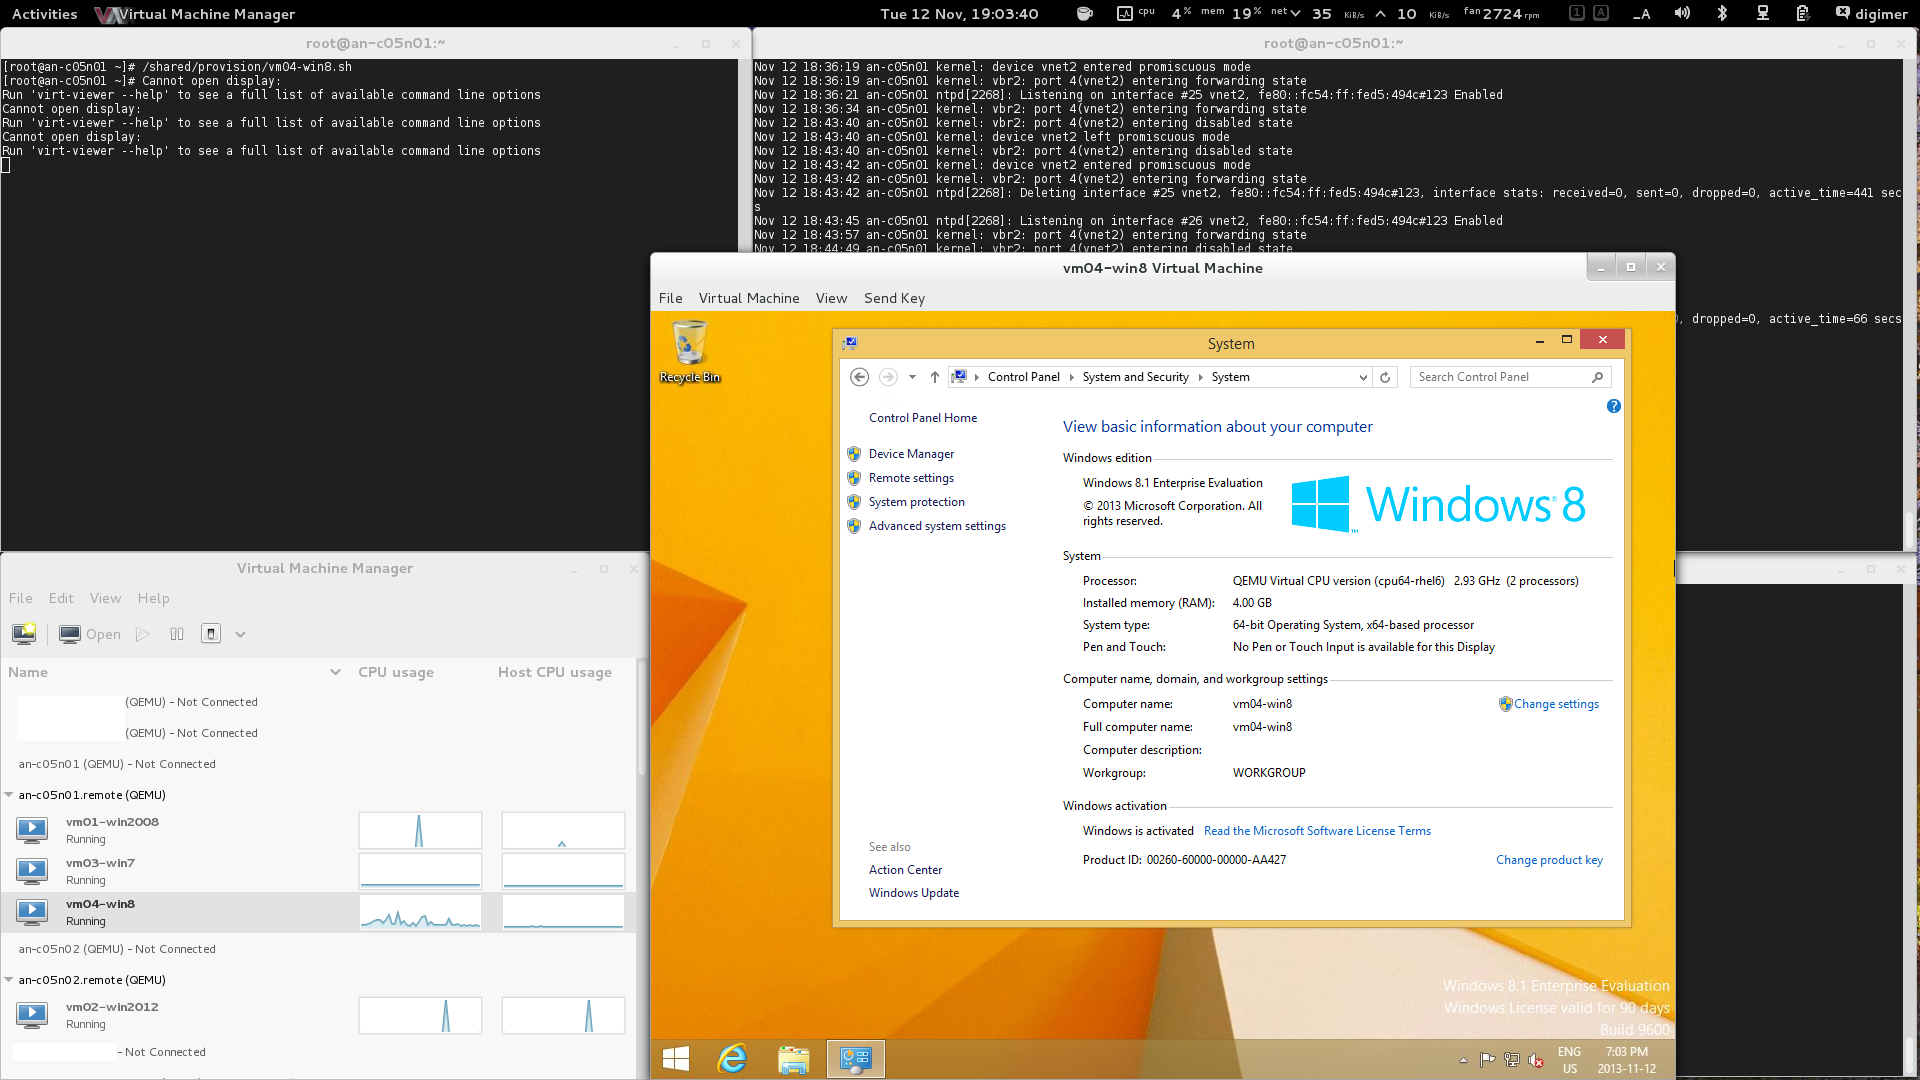
Task: Open Control Panel Home link
Action: pos(923,418)
